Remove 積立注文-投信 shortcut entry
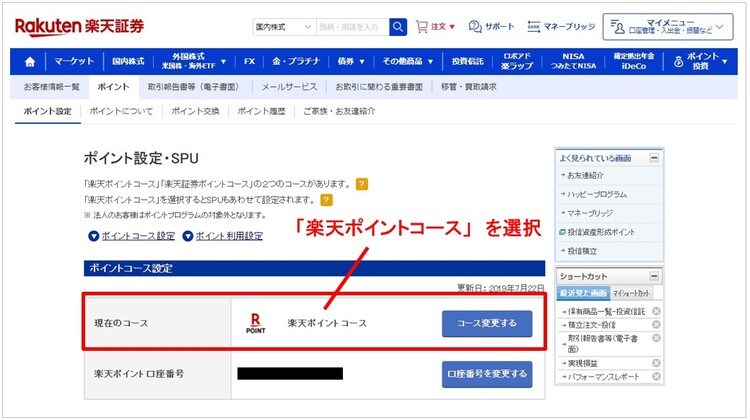The image size is (750, 420). (x=656, y=324)
